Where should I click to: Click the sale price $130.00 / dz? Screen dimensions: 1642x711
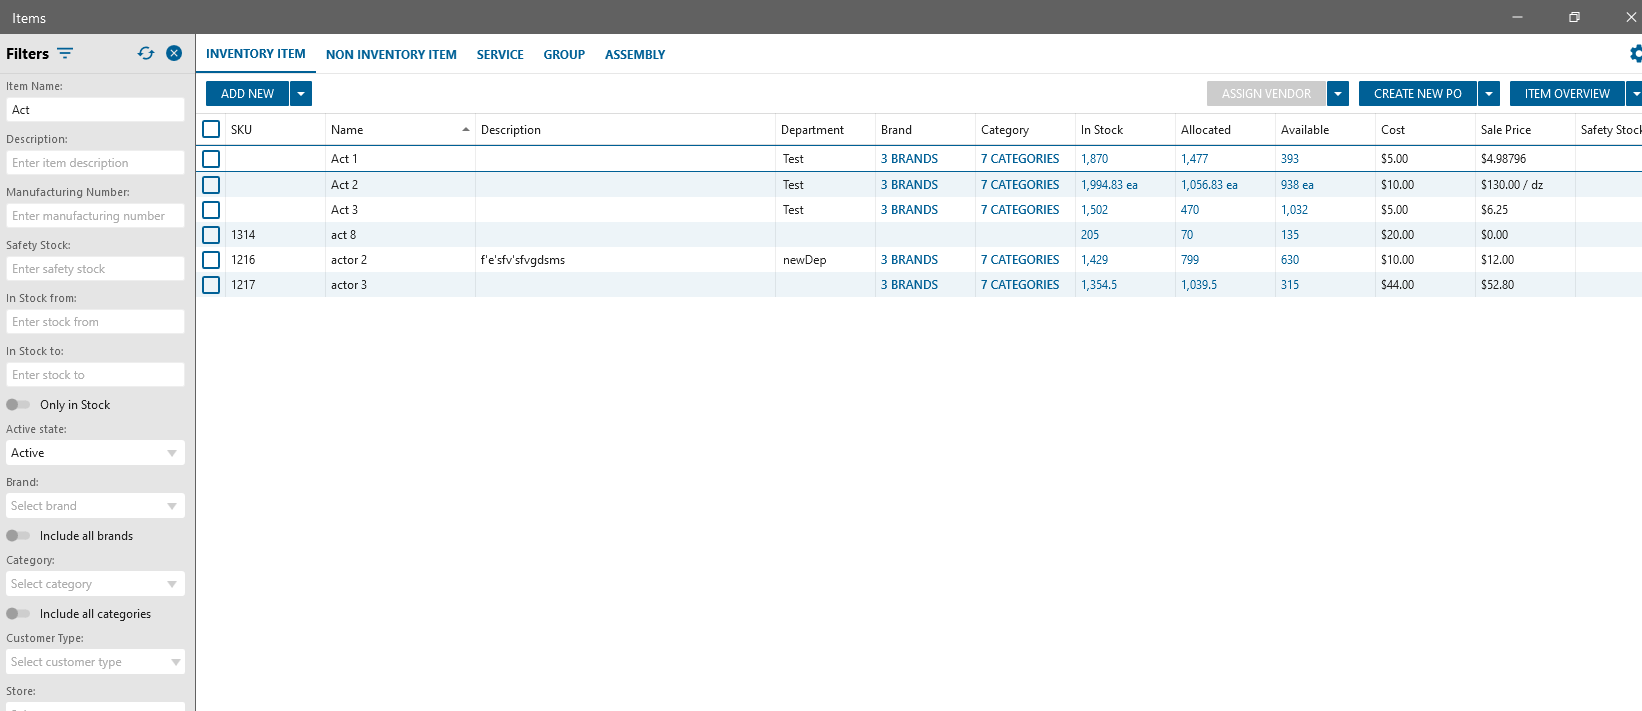click(x=1512, y=185)
